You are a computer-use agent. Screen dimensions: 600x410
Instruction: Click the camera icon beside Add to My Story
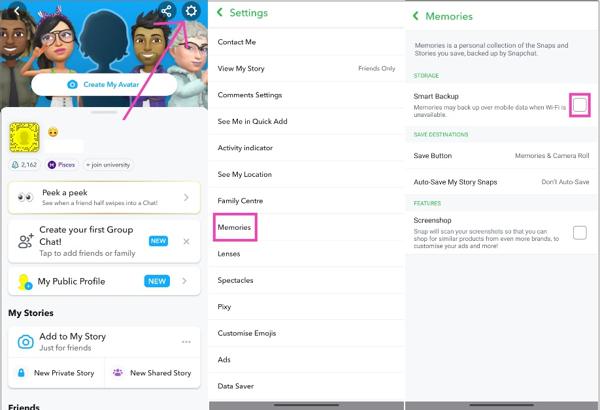[x=26, y=342]
